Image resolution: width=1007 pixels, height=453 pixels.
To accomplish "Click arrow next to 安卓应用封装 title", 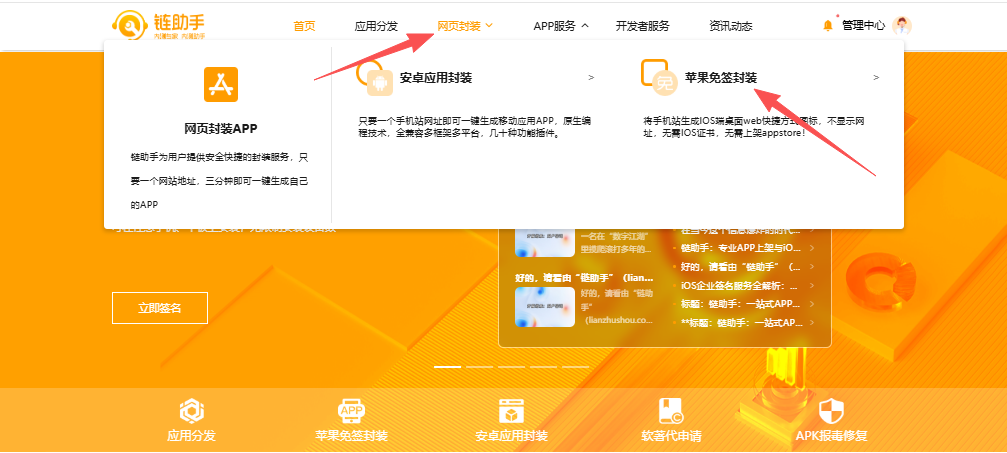I will click(x=591, y=77).
